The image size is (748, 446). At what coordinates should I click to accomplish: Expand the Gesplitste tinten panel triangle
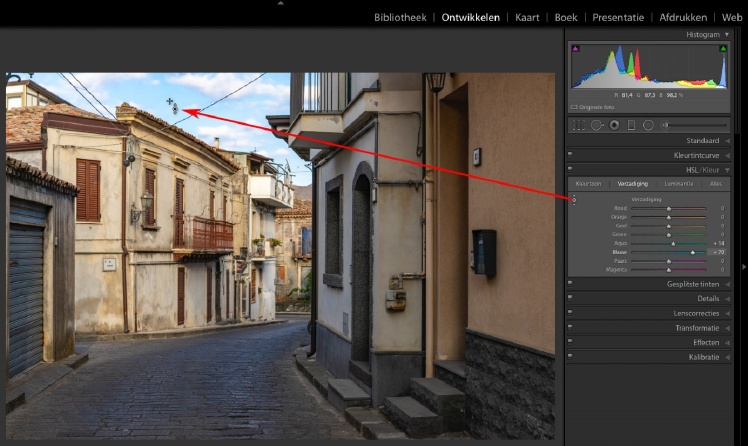pyautogui.click(x=727, y=284)
